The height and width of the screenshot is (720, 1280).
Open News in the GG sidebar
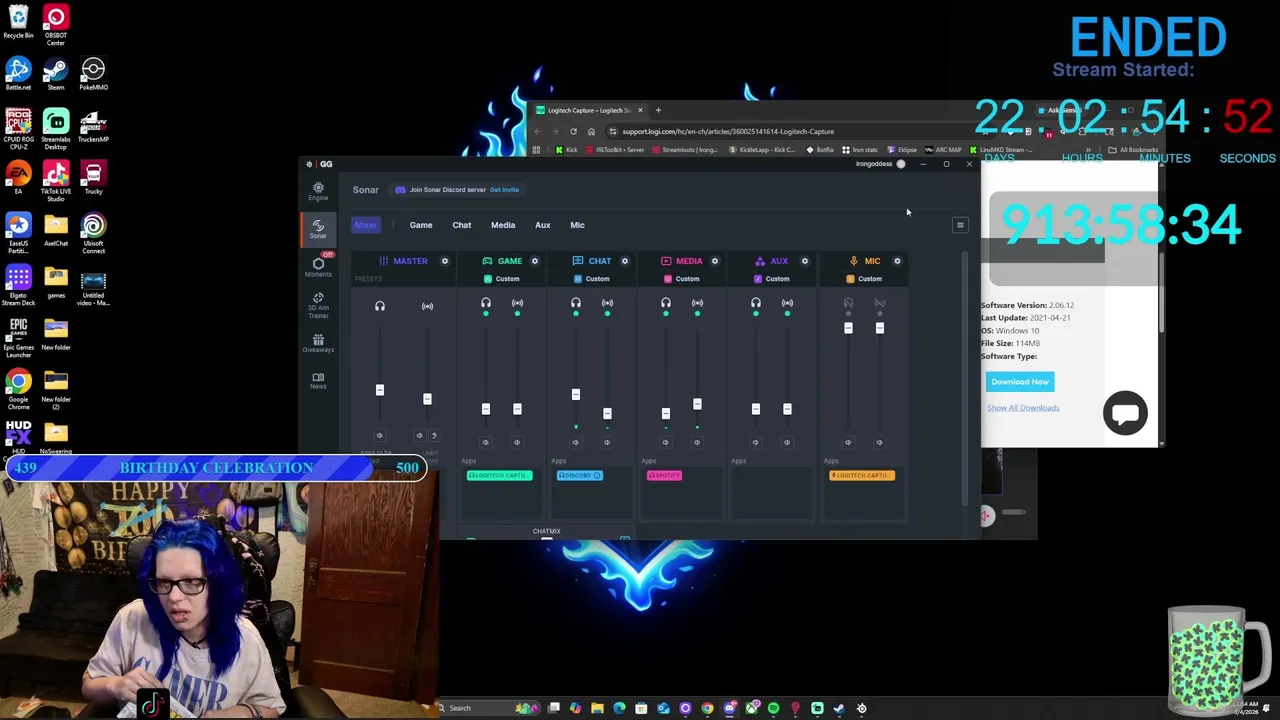click(x=318, y=380)
